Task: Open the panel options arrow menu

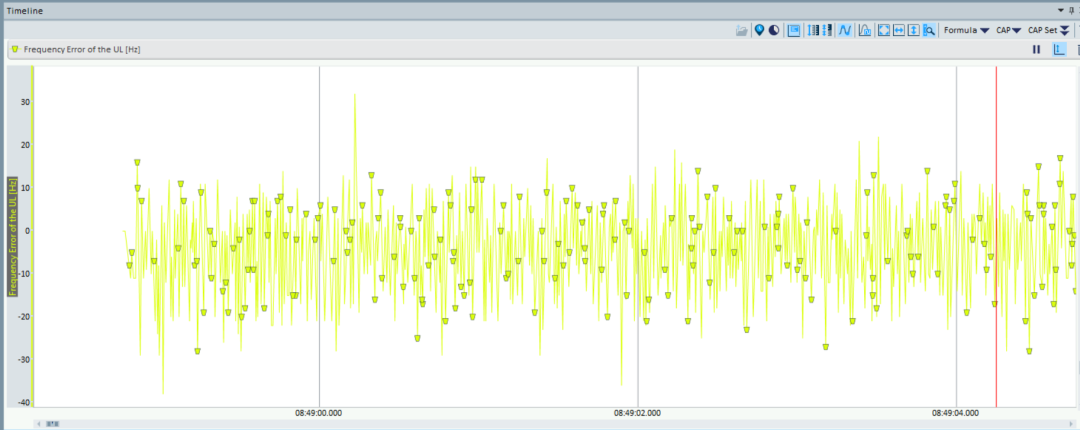Action: 1064,9
